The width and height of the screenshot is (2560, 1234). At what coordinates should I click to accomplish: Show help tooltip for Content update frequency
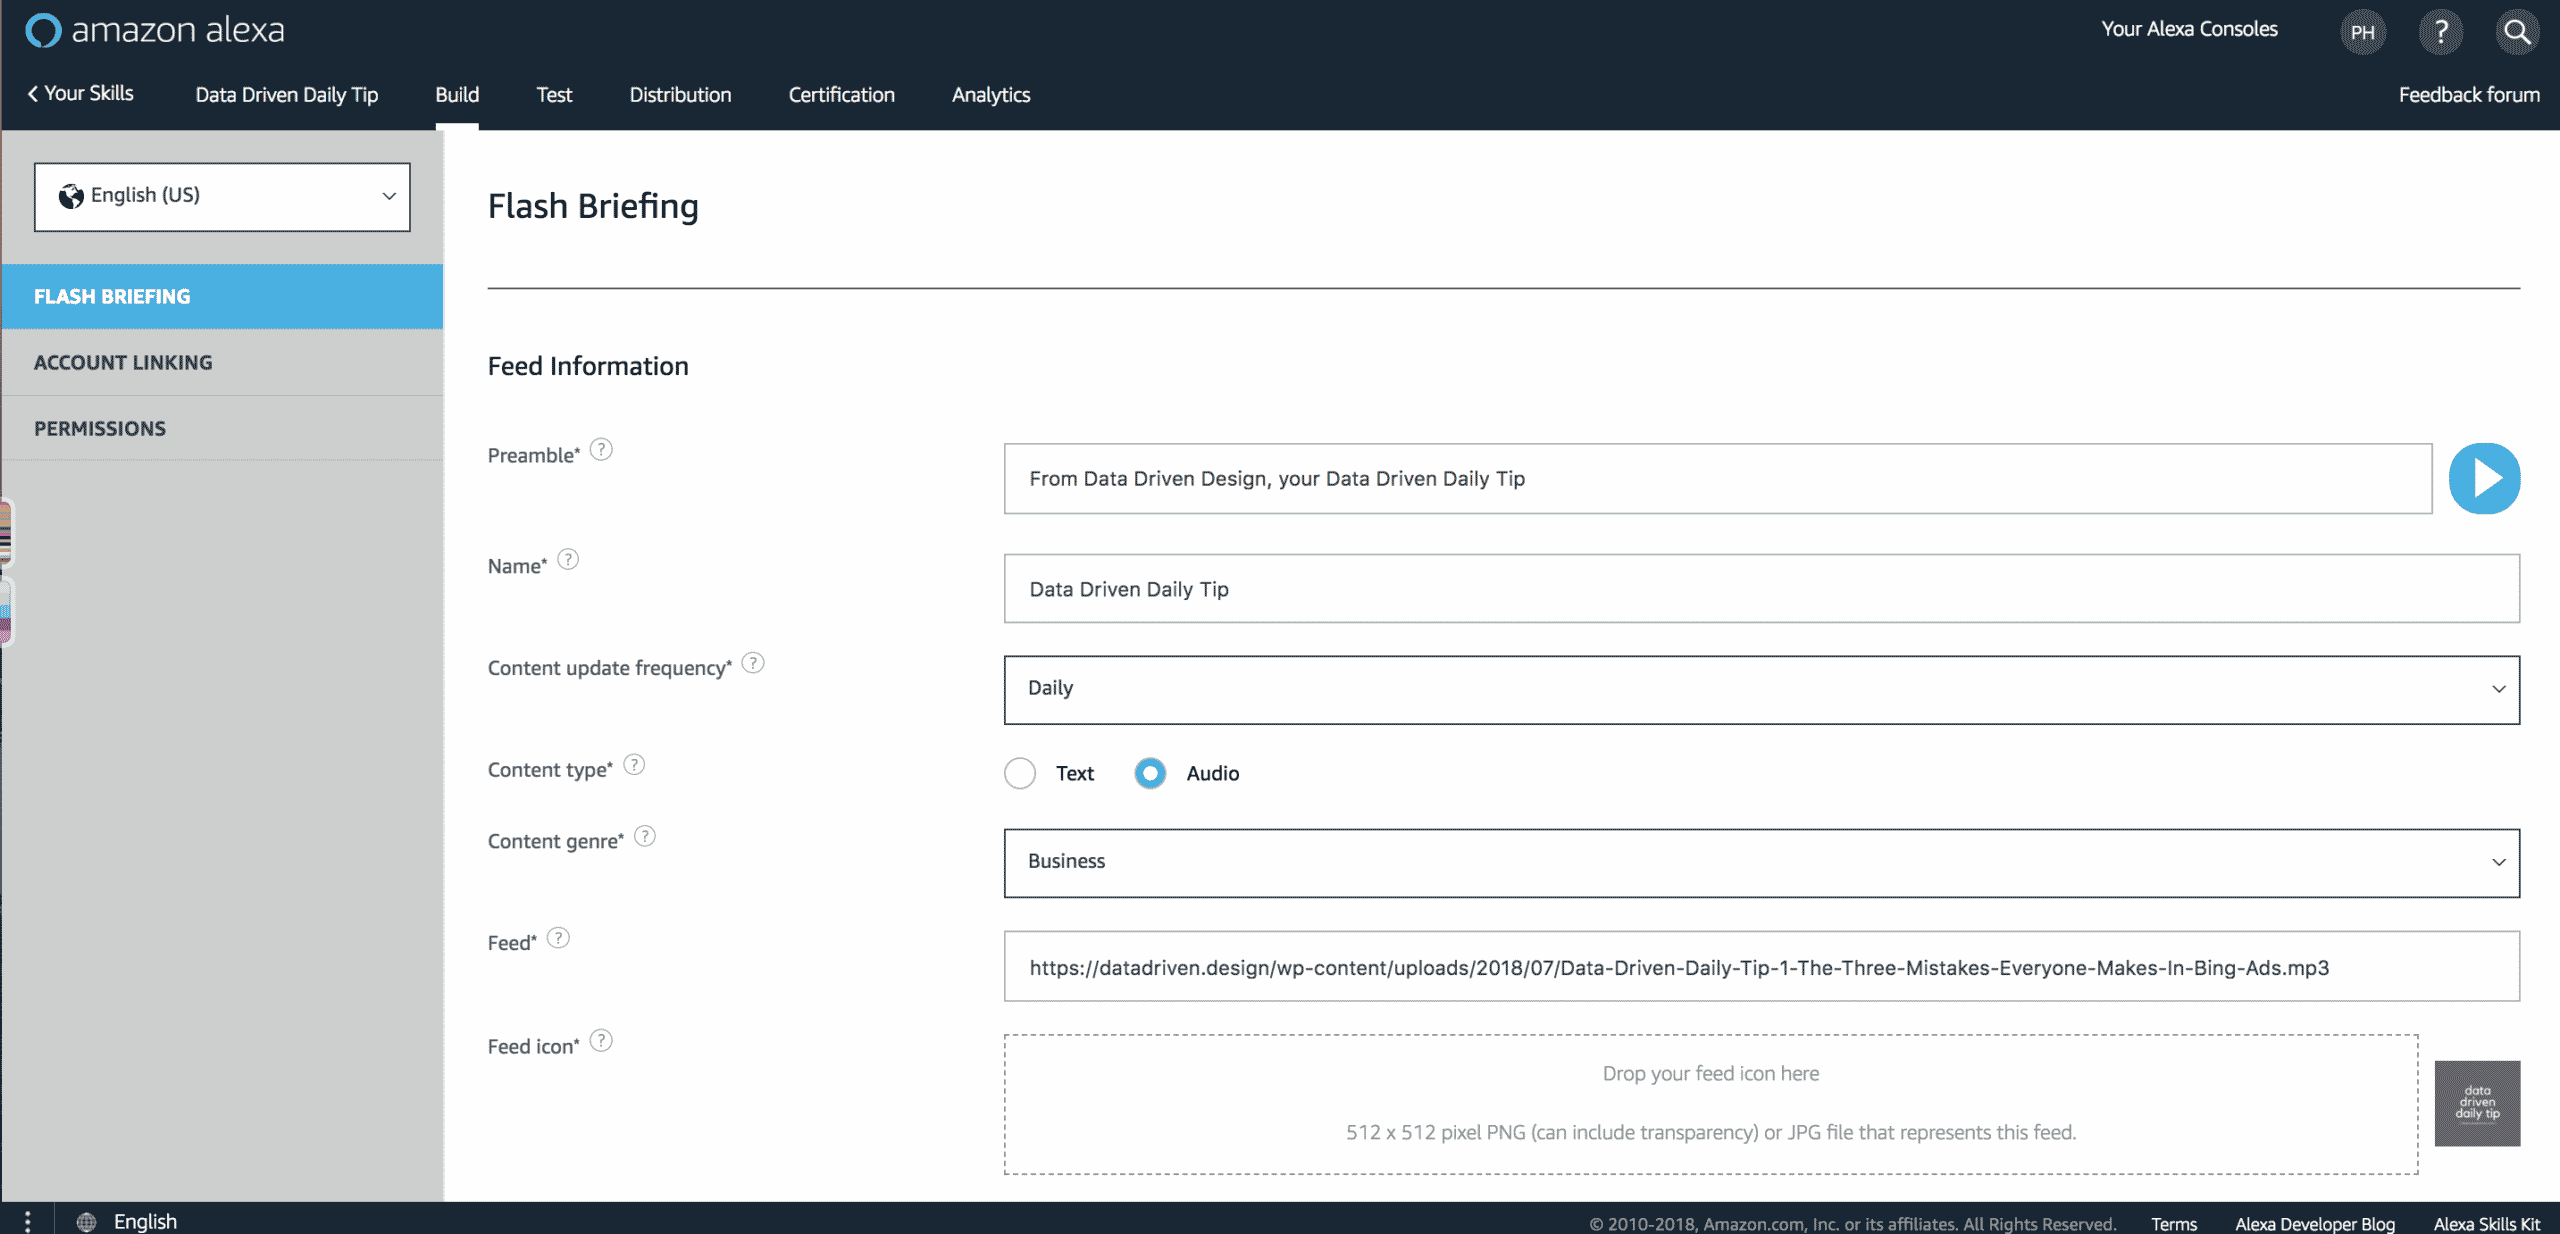[x=753, y=663]
